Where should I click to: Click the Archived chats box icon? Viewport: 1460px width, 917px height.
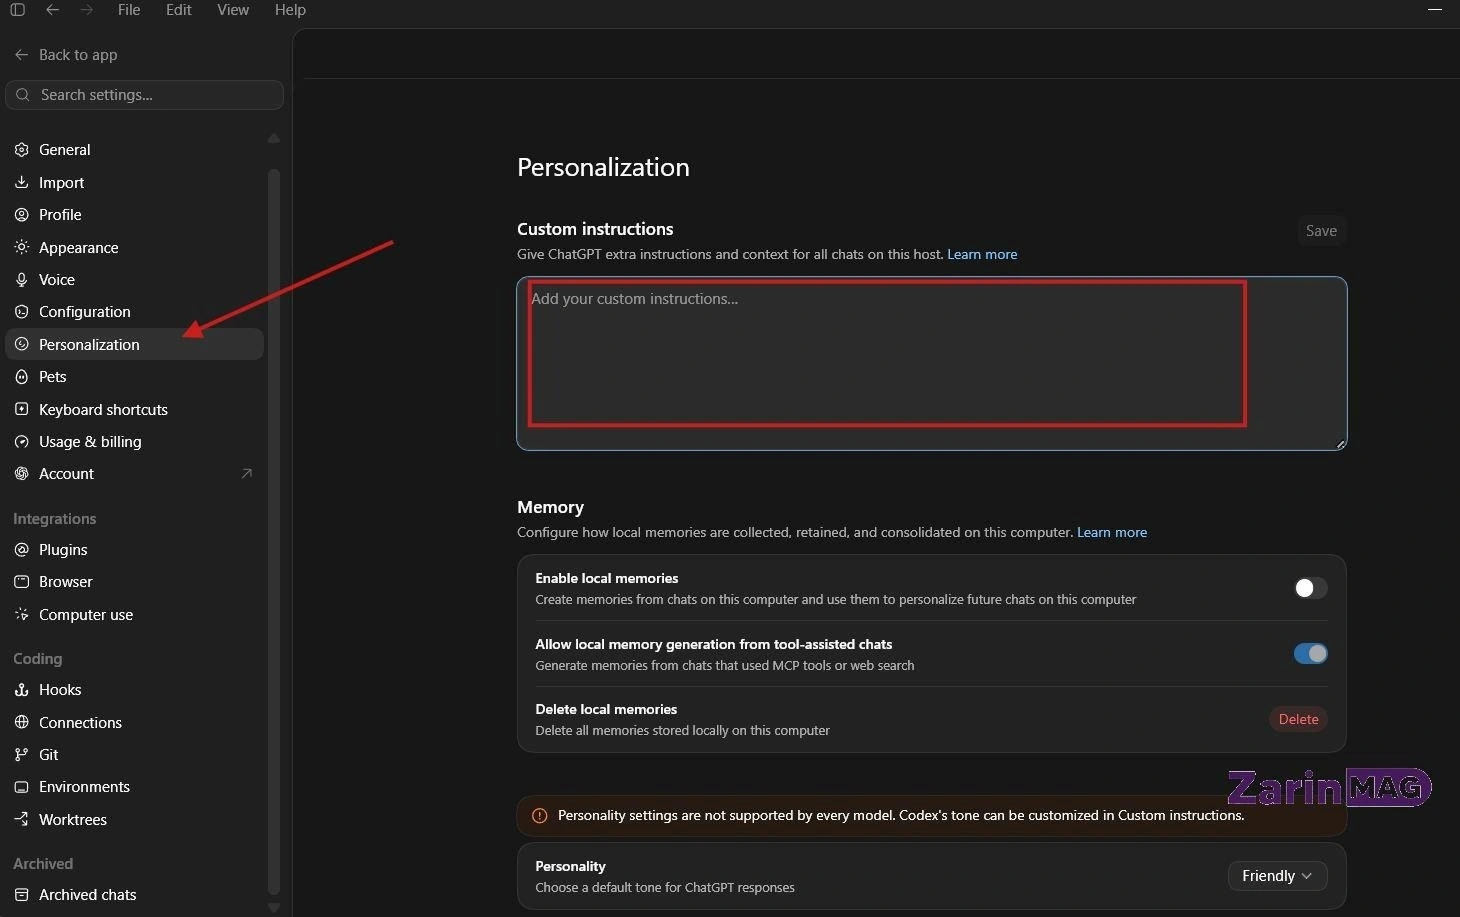coord(22,895)
